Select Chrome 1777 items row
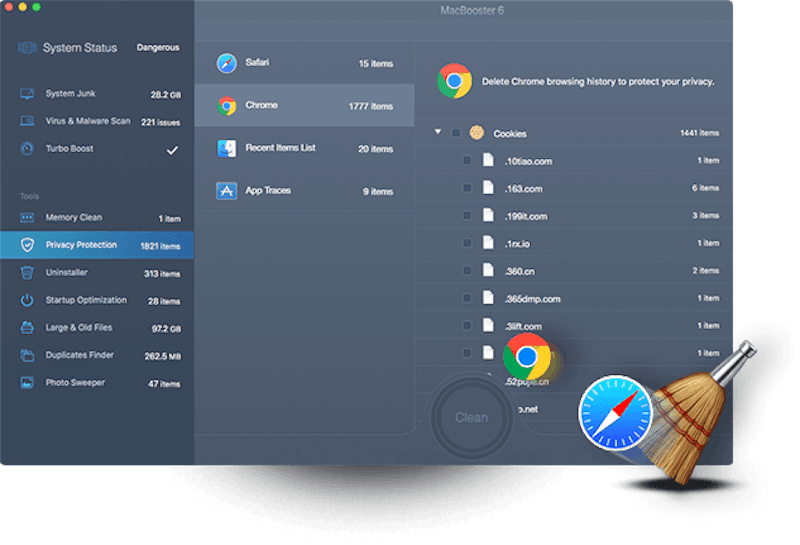800x545 pixels. tap(304, 106)
